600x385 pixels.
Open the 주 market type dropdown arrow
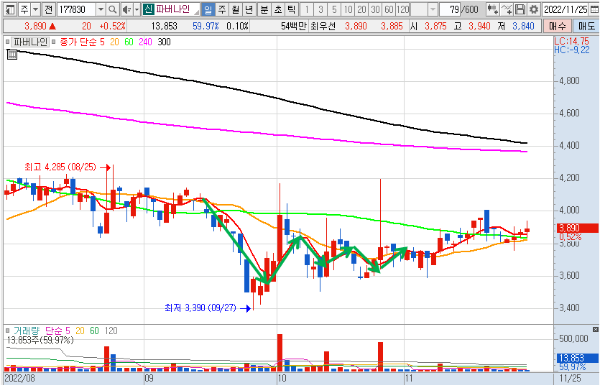(x=36, y=9)
